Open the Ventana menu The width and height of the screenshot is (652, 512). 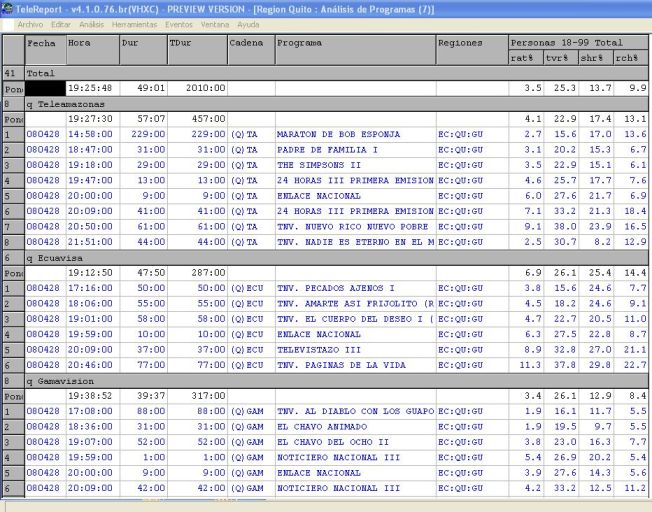[215, 25]
